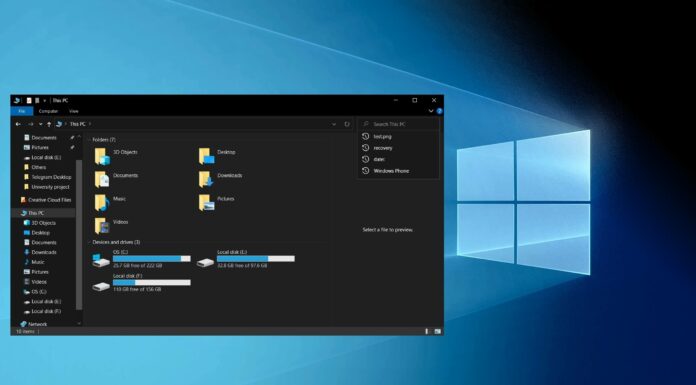Click the OS (C:) capacity bar
Viewport: 696px width, 385px height.
[x=152, y=259]
